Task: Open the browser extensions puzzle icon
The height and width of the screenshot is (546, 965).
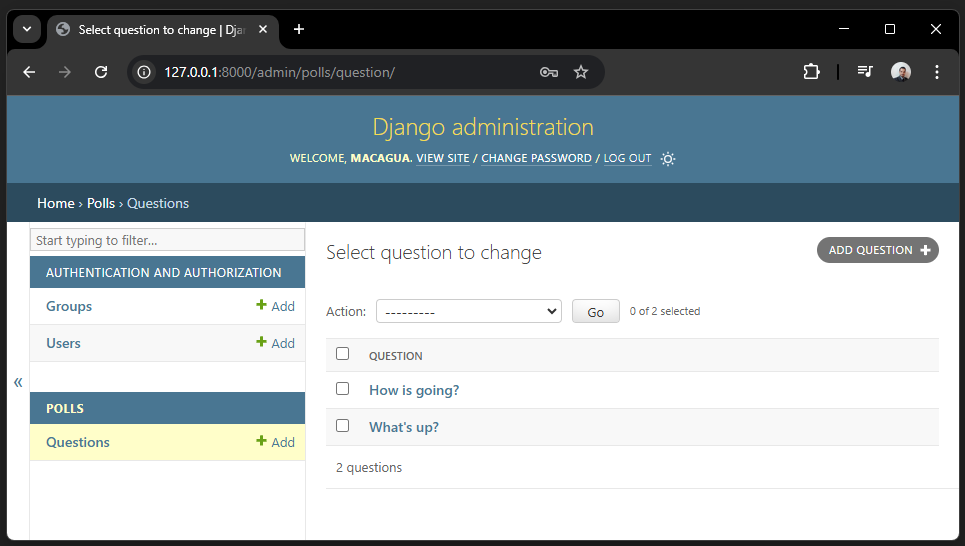Action: tap(811, 72)
